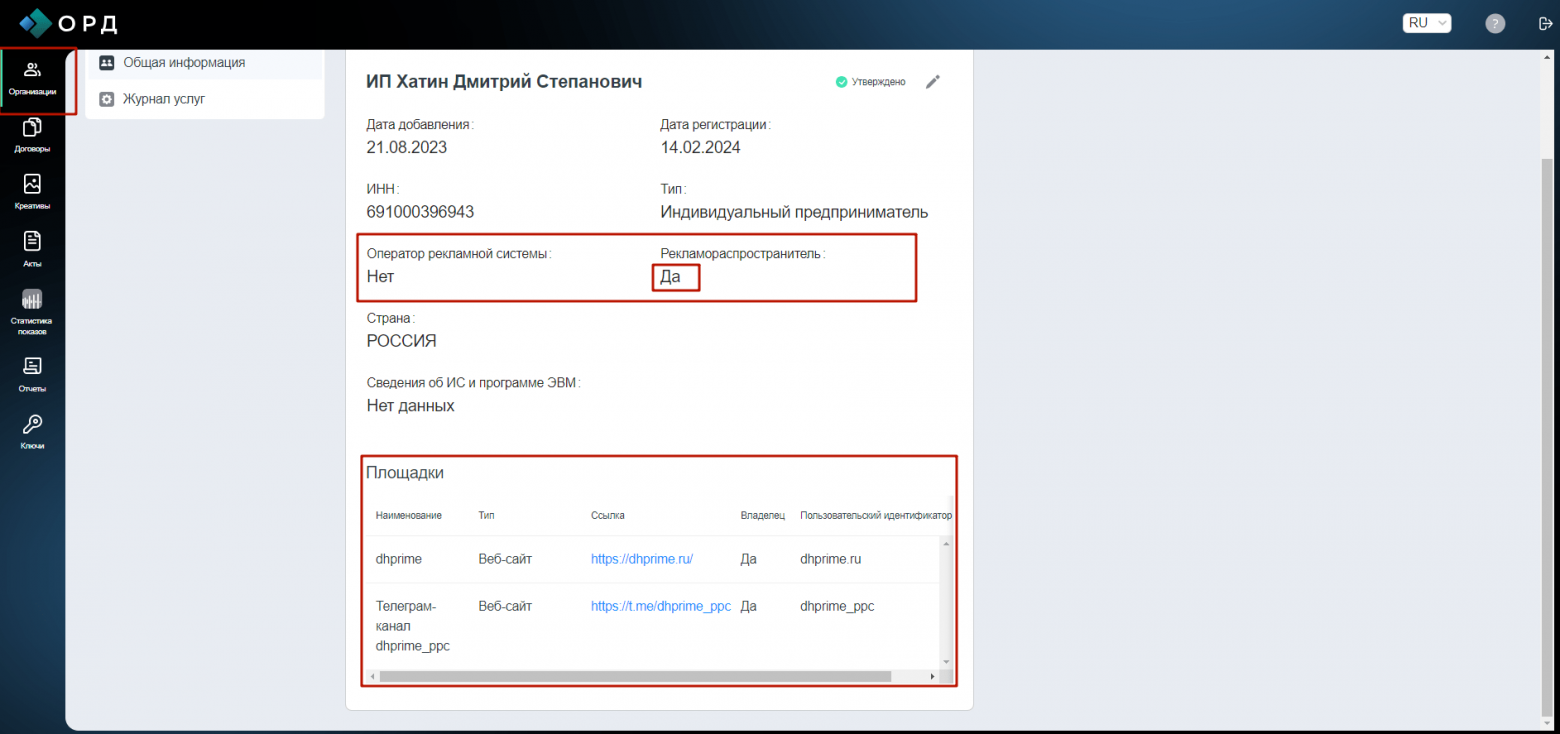Open the Отчеты sidebar section
Image resolution: width=1560 pixels, height=734 pixels.
[x=32, y=374]
